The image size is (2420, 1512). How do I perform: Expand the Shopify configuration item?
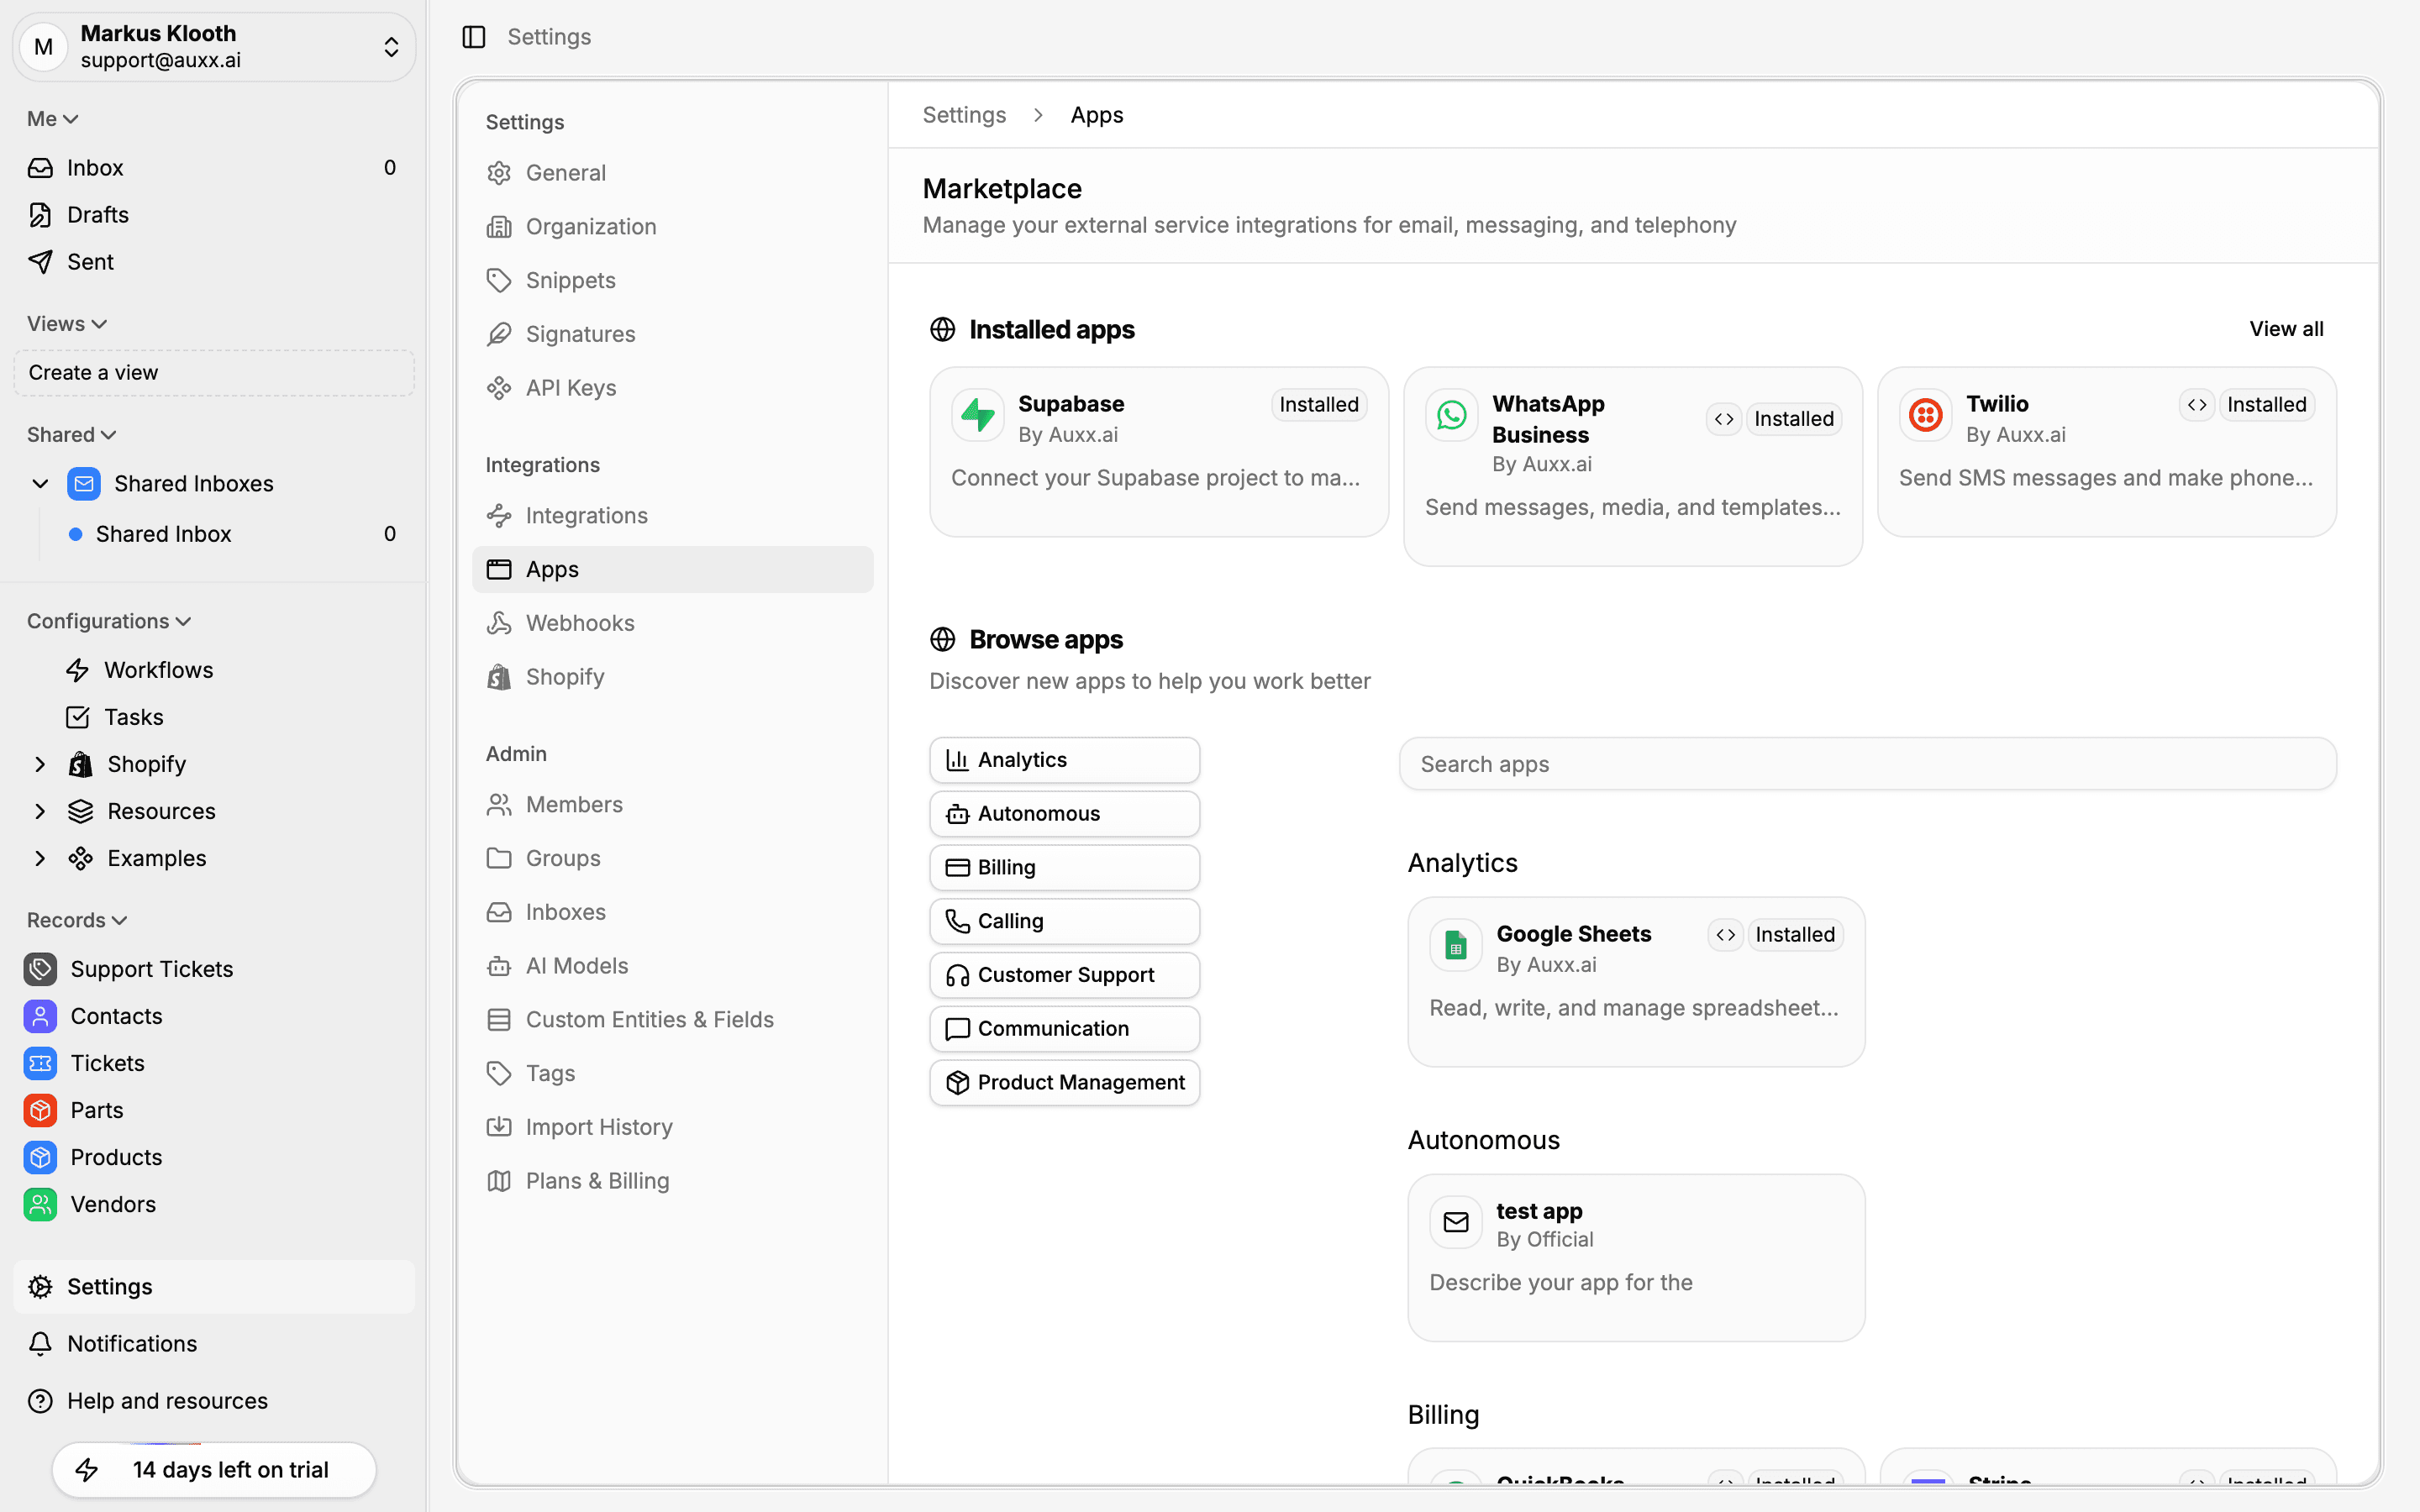[x=40, y=764]
